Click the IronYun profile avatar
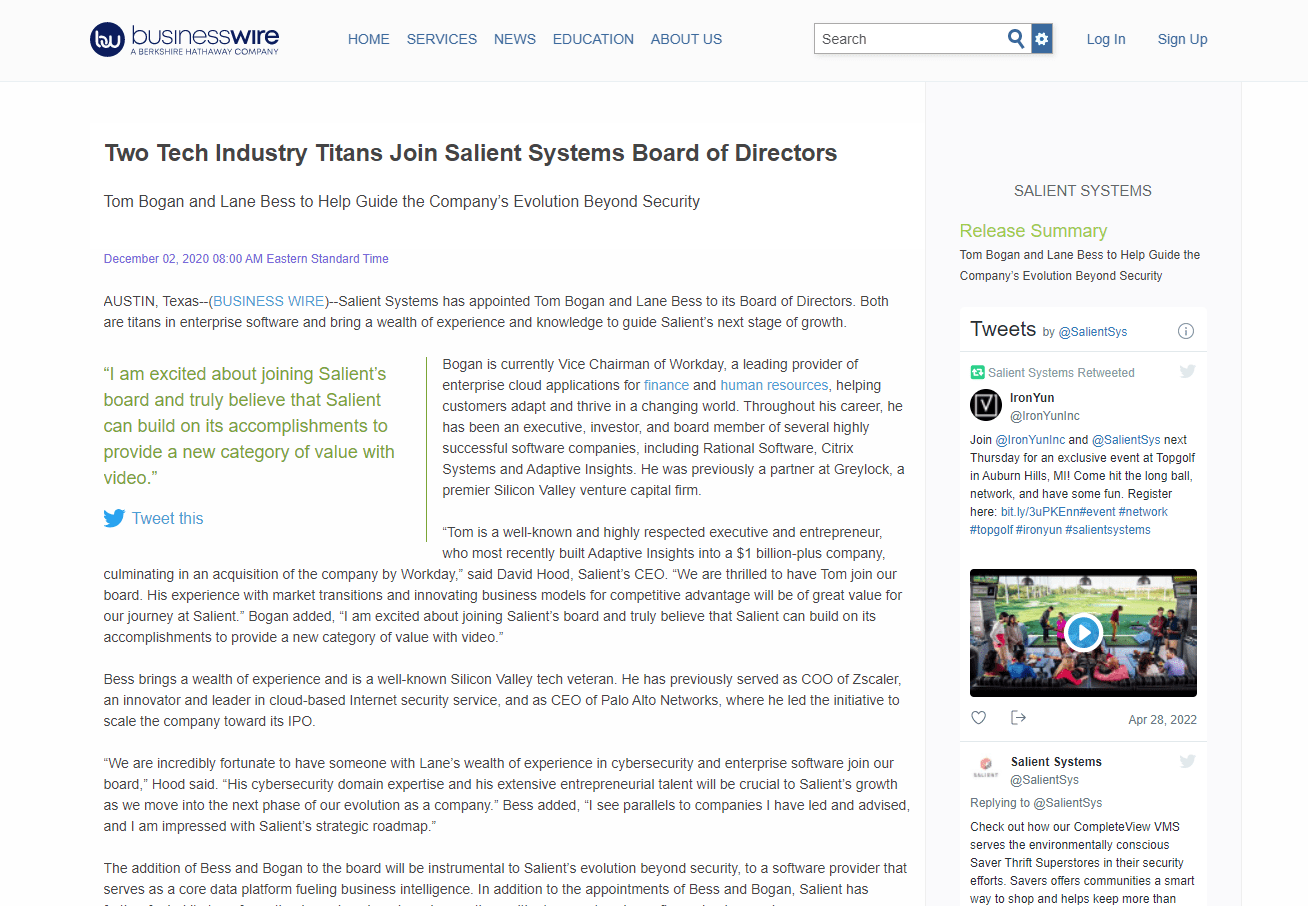 (x=986, y=405)
